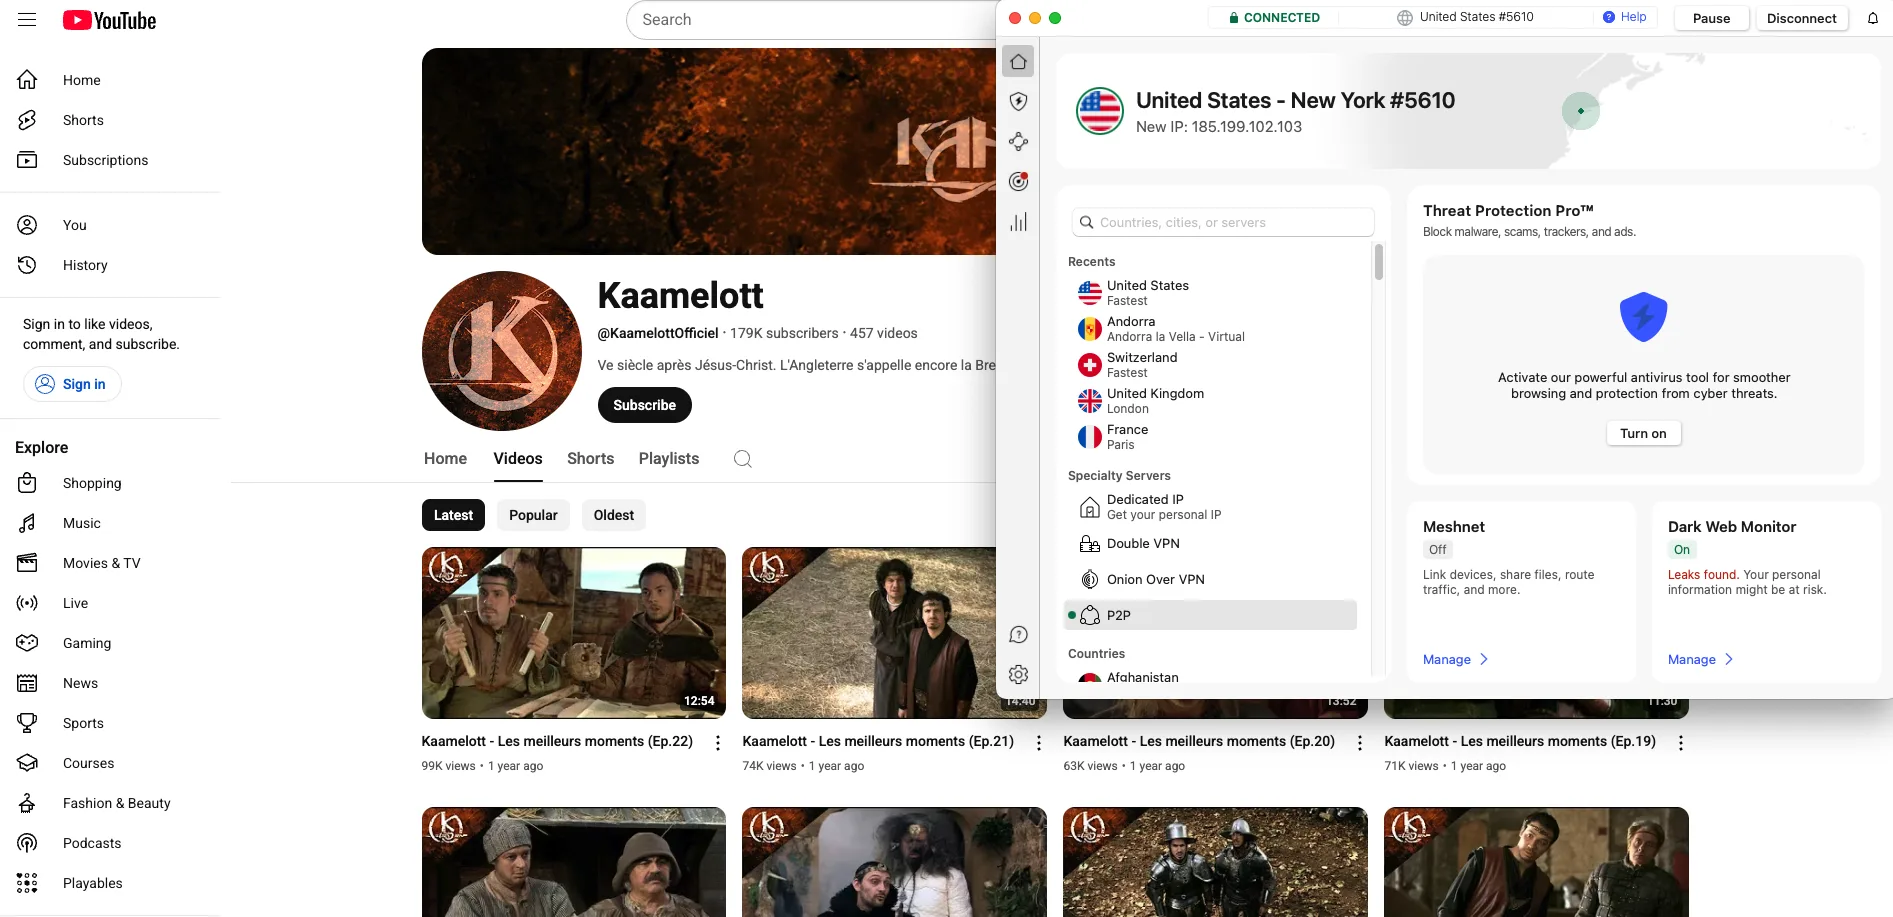1893x917 pixels.
Task: Select Afghanistan in Countries list
Action: click(x=1143, y=677)
